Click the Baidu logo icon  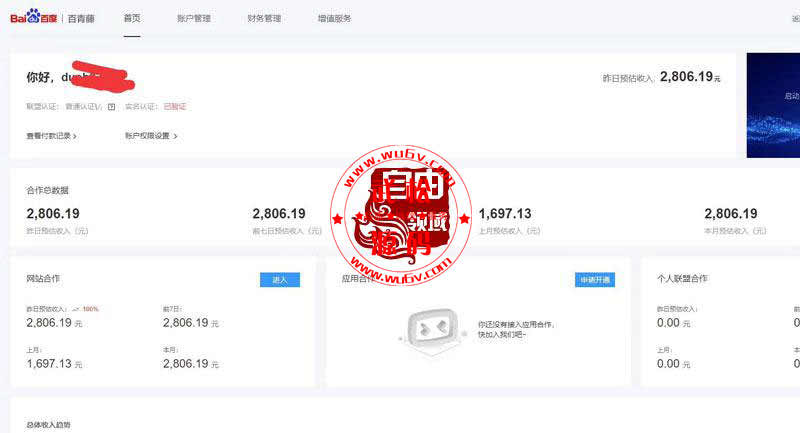pos(32,17)
